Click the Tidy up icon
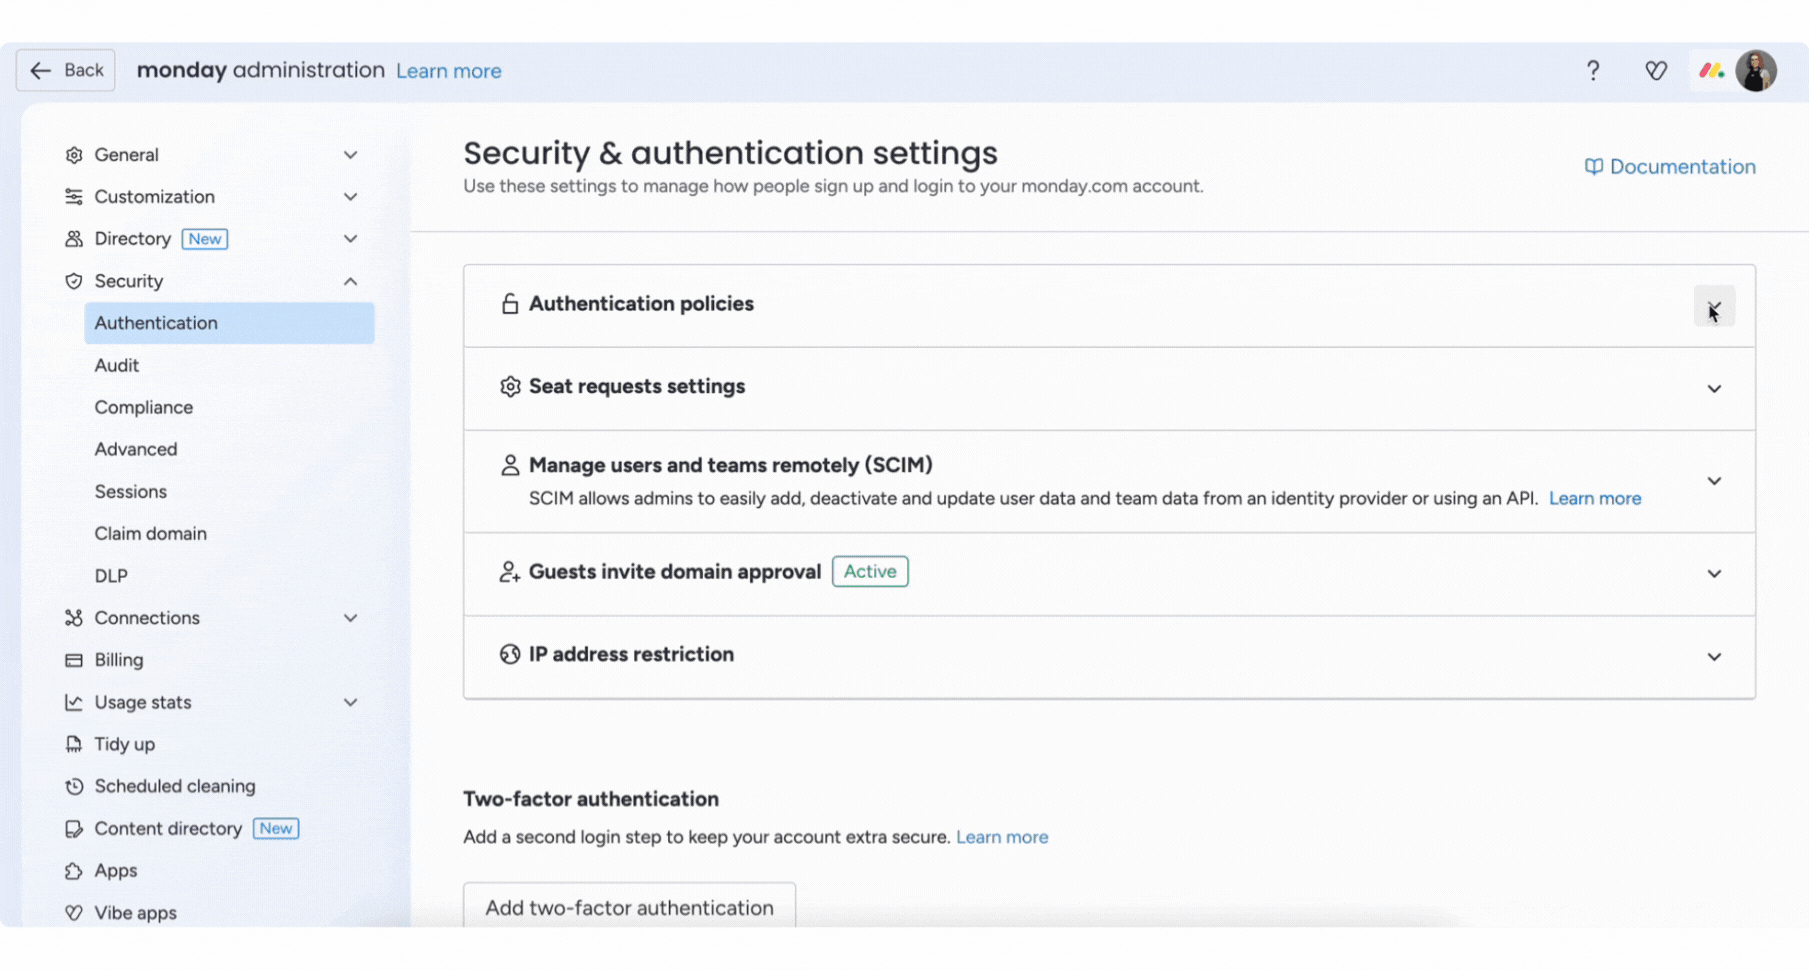The height and width of the screenshot is (970, 1809). pyautogui.click(x=74, y=744)
